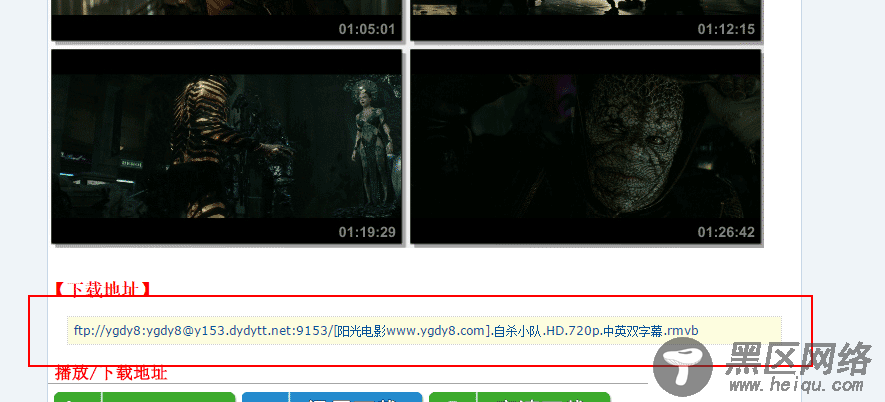This screenshot has width=885, height=402.
Task: Open the partial thumbnail stamped 01:12:15
Action: [x=586, y=20]
